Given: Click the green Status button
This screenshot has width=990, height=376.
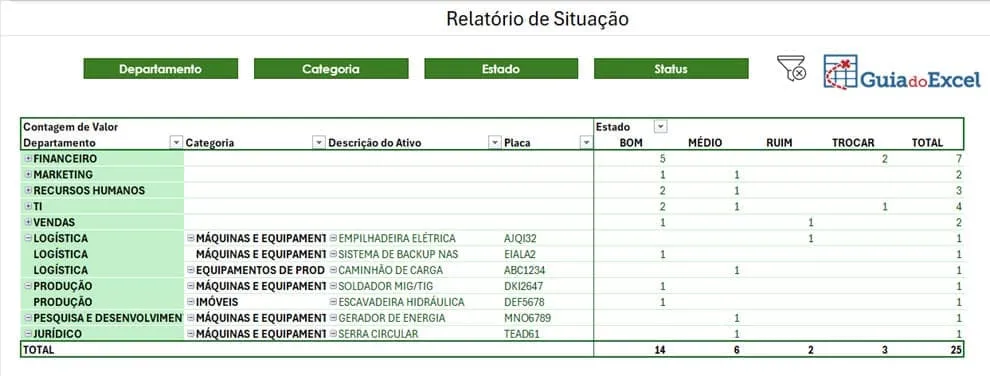Looking at the screenshot, I should click(671, 69).
